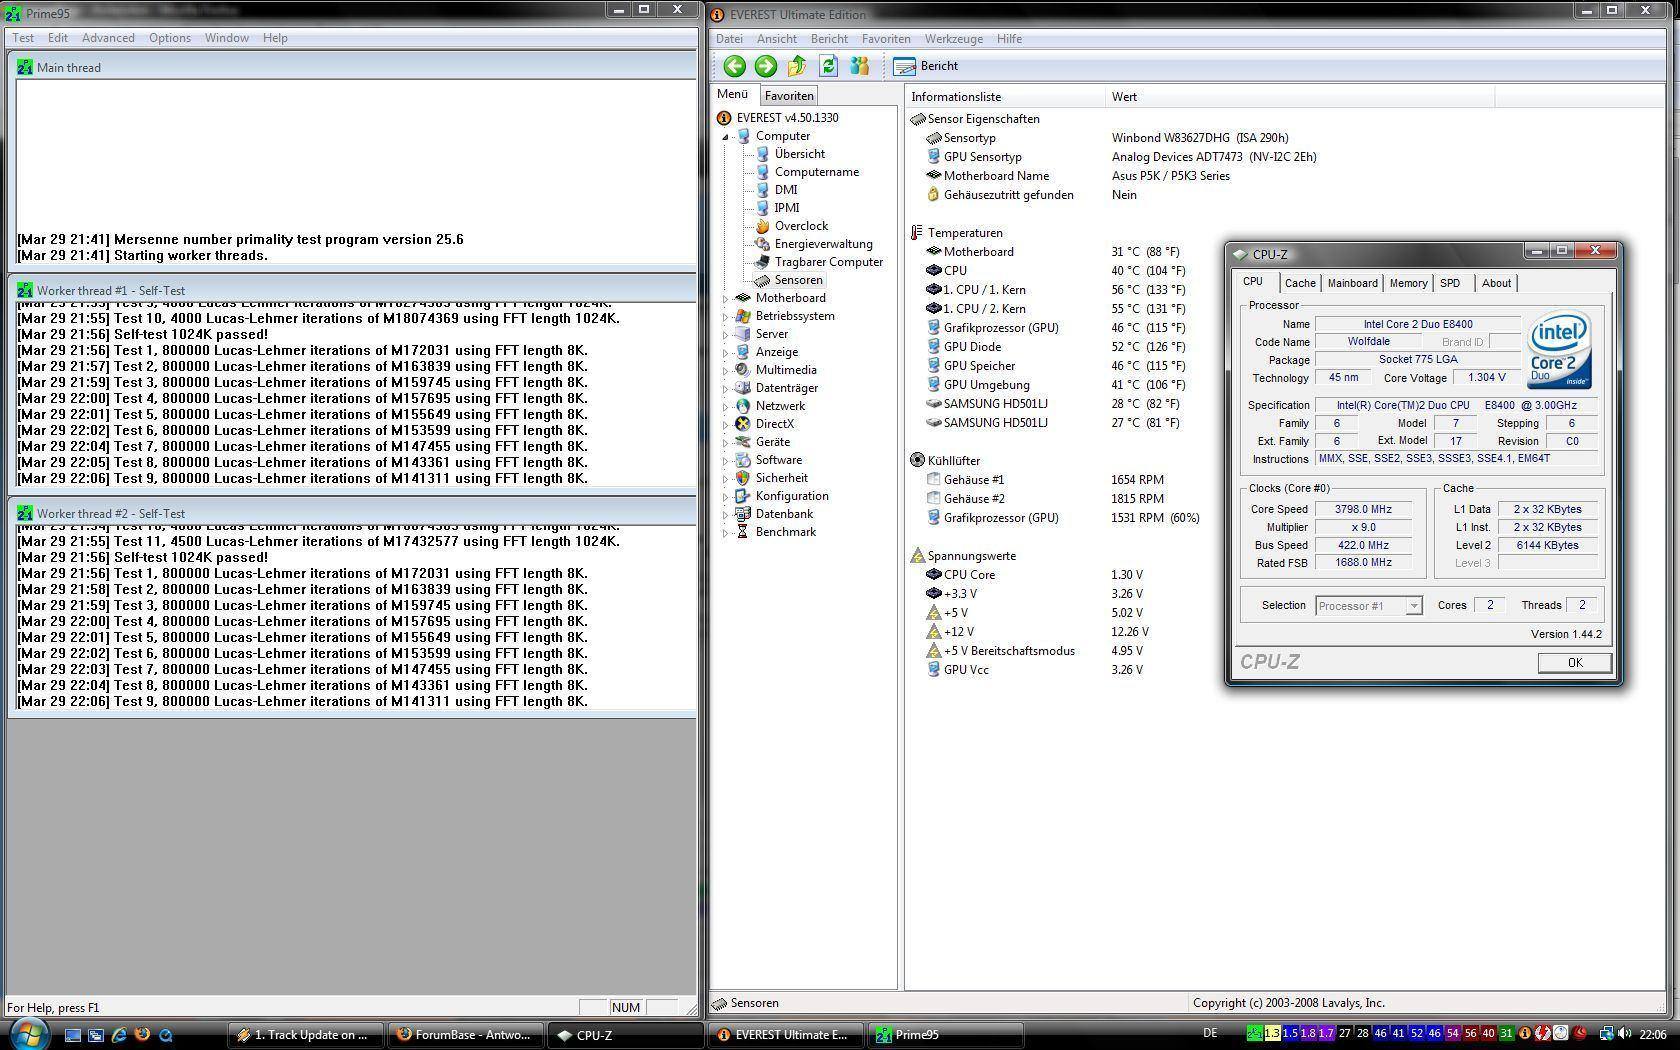
Task: Switch to the Mainboard tab in CPU-Z
Action: tap(1352, 283)
